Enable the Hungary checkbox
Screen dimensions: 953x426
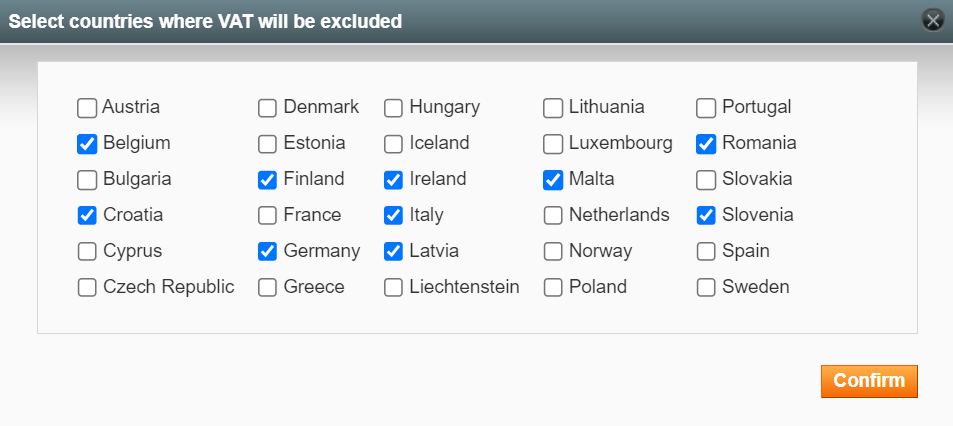[394, 108]
